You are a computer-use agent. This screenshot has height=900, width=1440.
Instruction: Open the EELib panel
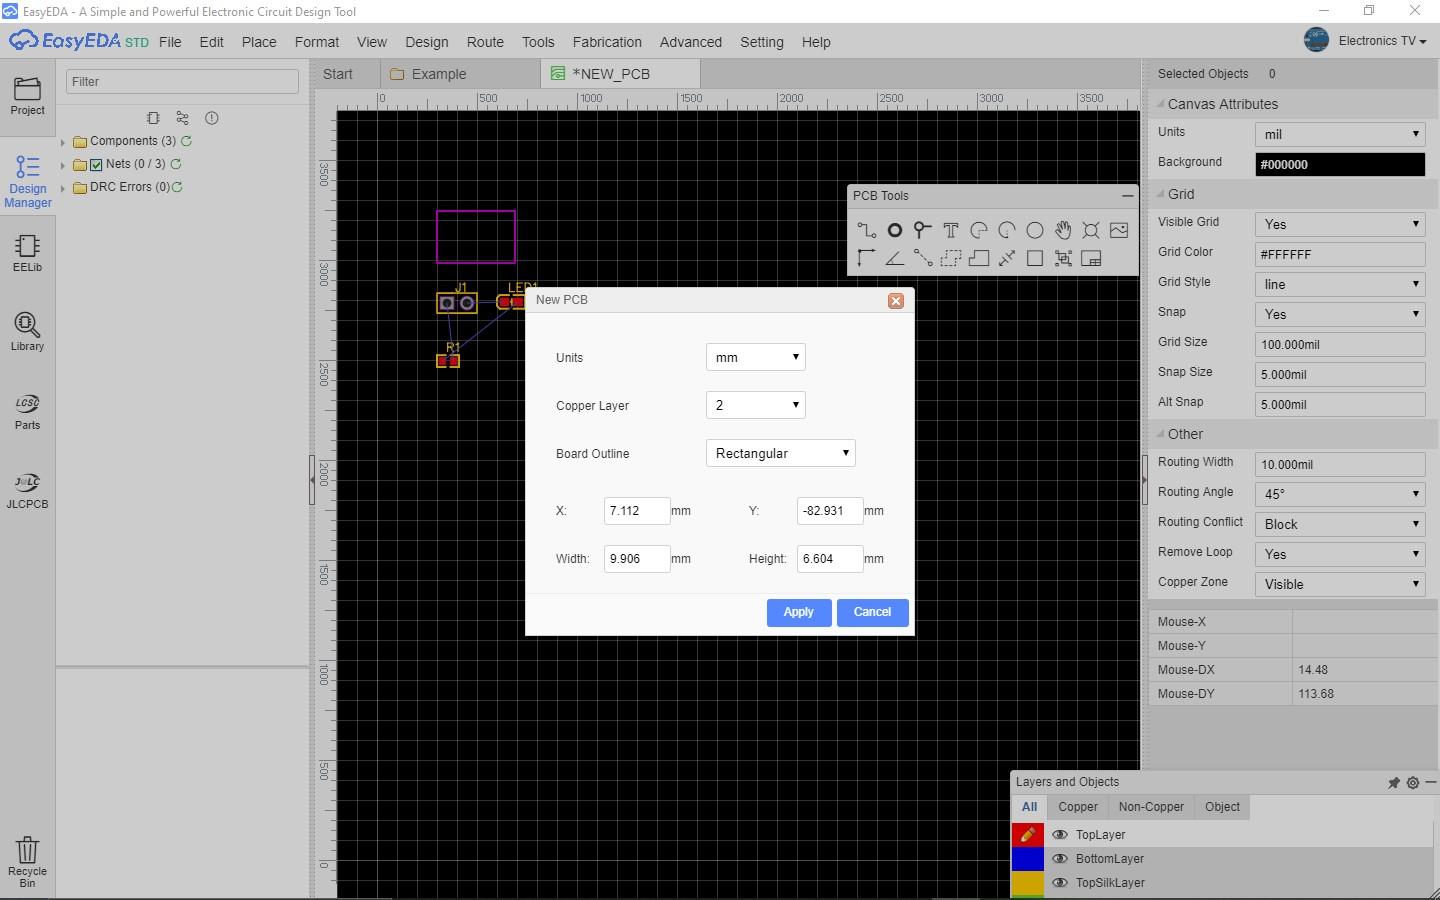(27, 254)
